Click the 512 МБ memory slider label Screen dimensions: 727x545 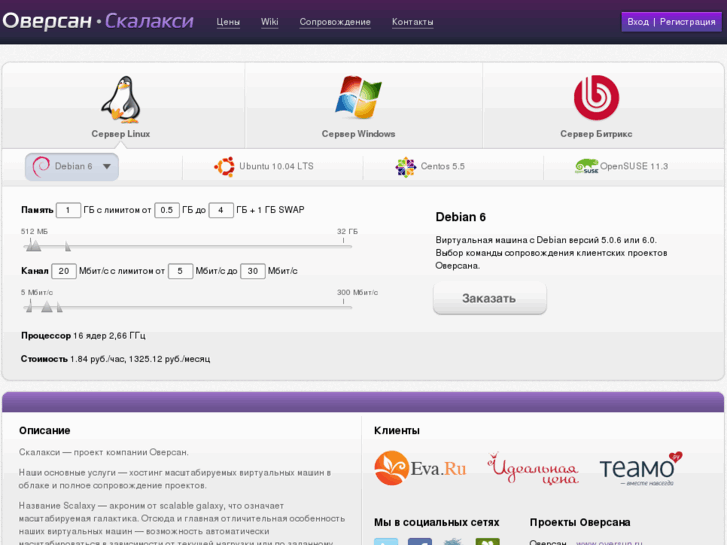[34, 231]
